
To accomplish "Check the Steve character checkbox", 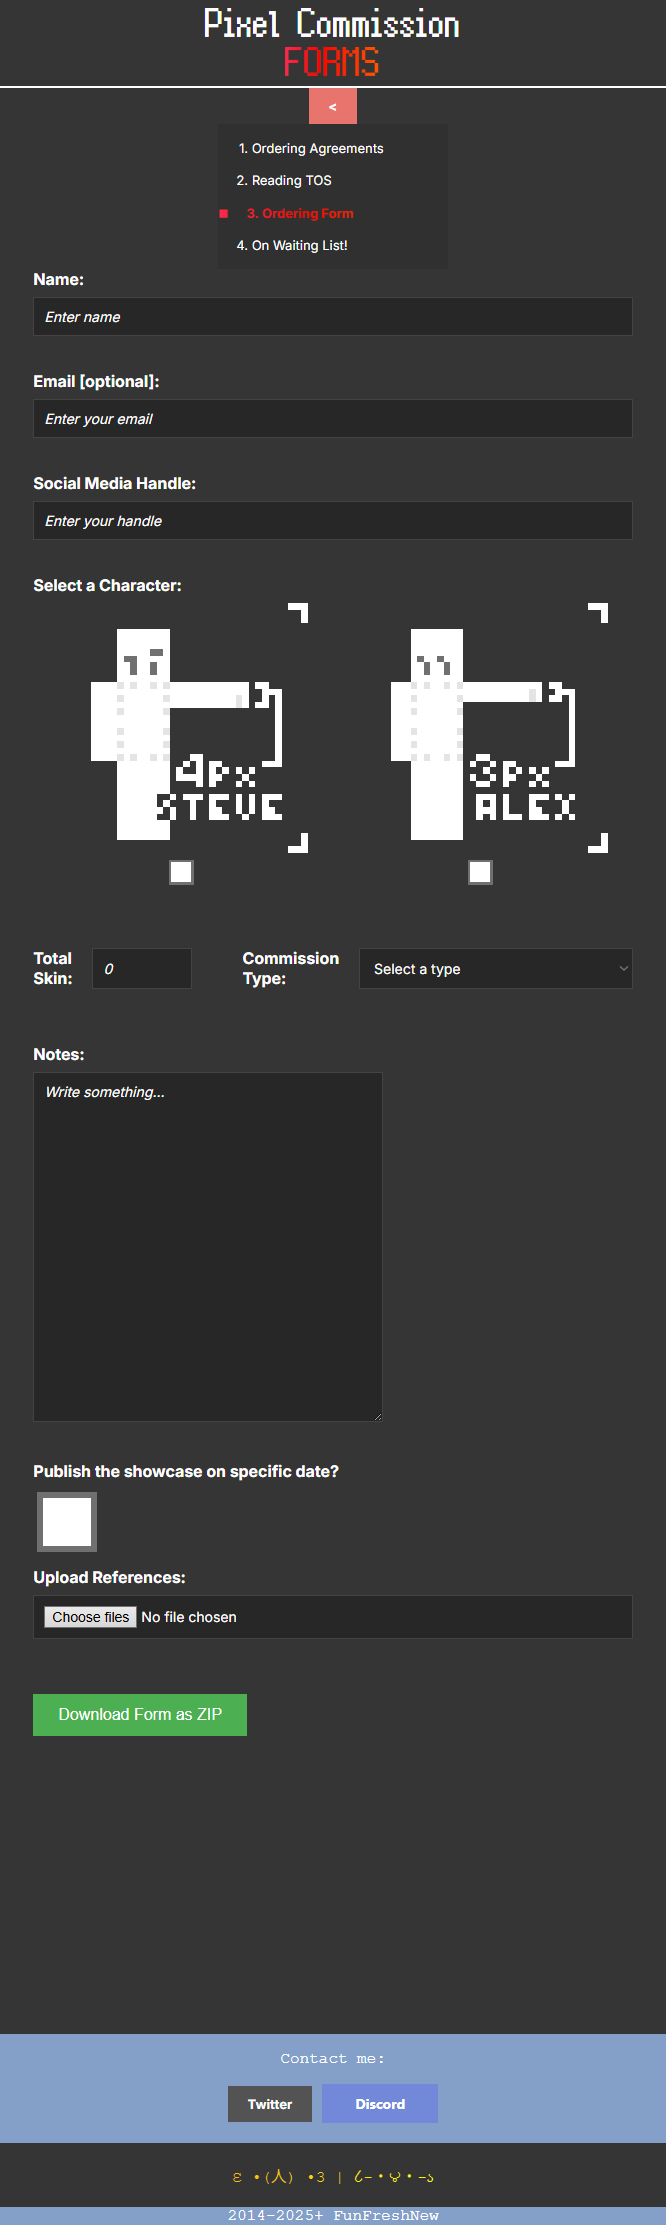I will pyautogui.click(x=181, y=872).
